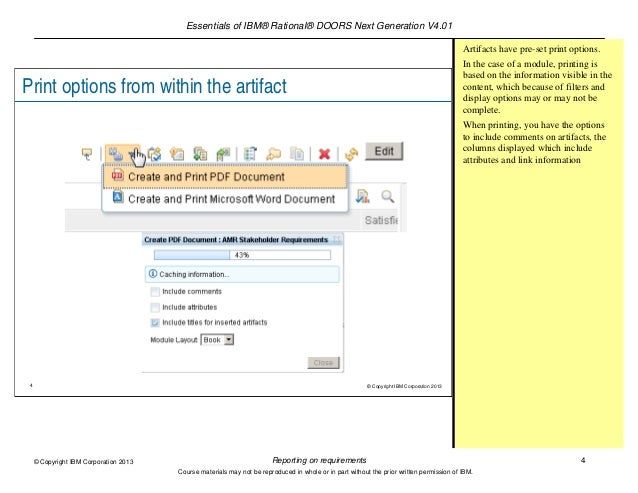
Task: Click the orange comment bubbles toolbar icon
Action: point(273,154)
